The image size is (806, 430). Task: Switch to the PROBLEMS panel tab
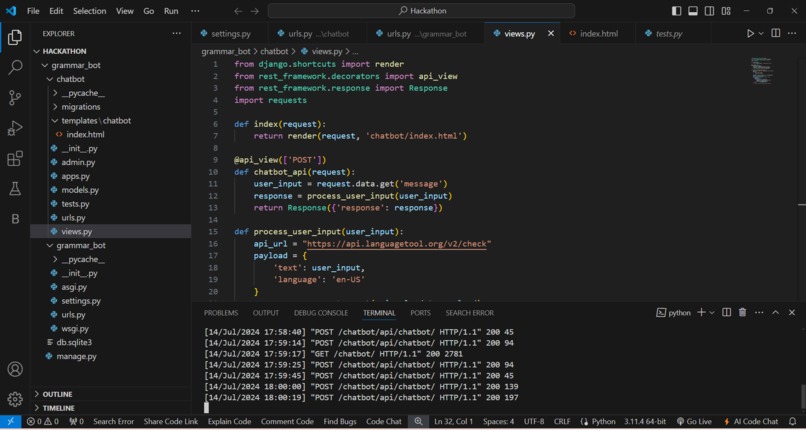coord(221,313)
